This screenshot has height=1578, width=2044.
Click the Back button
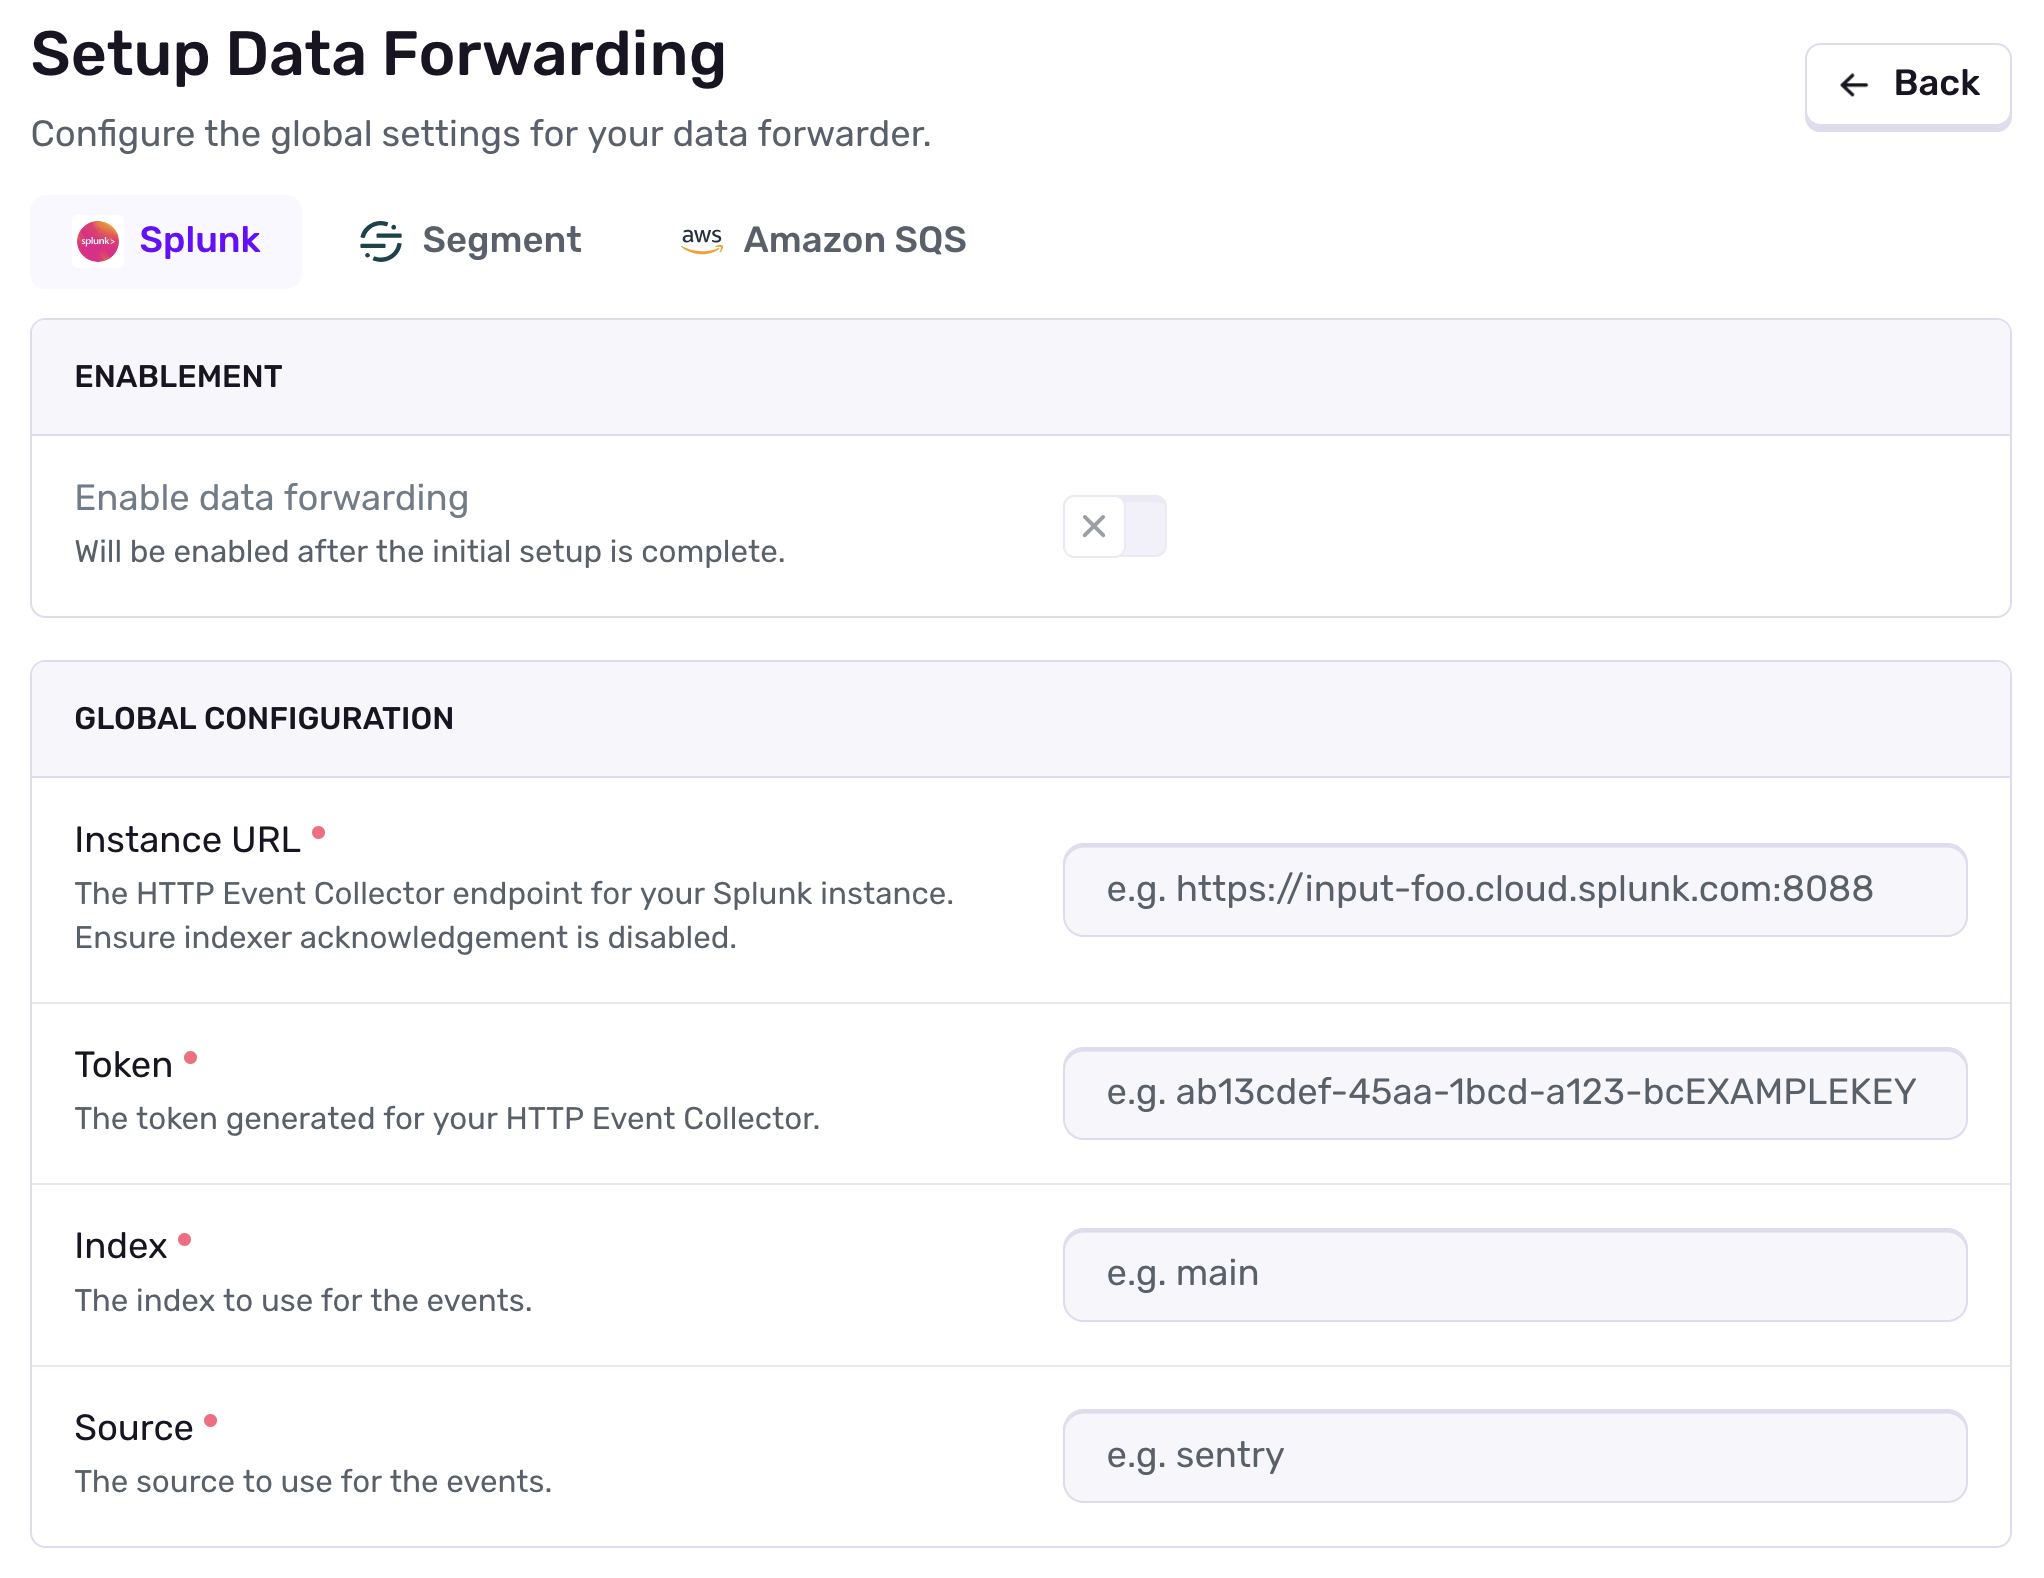(1908, 84)
